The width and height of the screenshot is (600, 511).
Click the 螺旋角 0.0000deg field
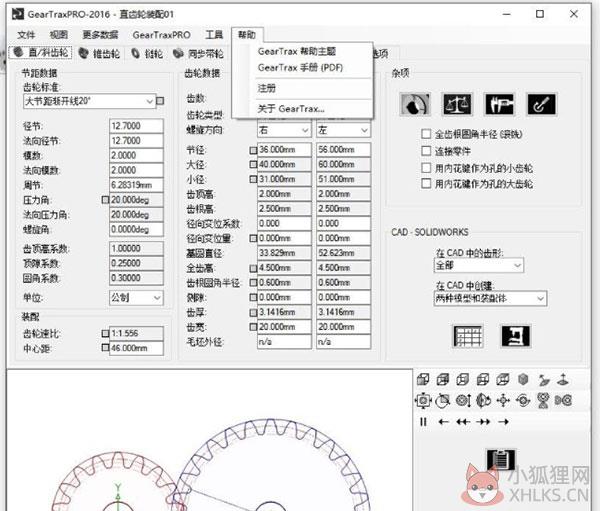(x=136, y=229)
